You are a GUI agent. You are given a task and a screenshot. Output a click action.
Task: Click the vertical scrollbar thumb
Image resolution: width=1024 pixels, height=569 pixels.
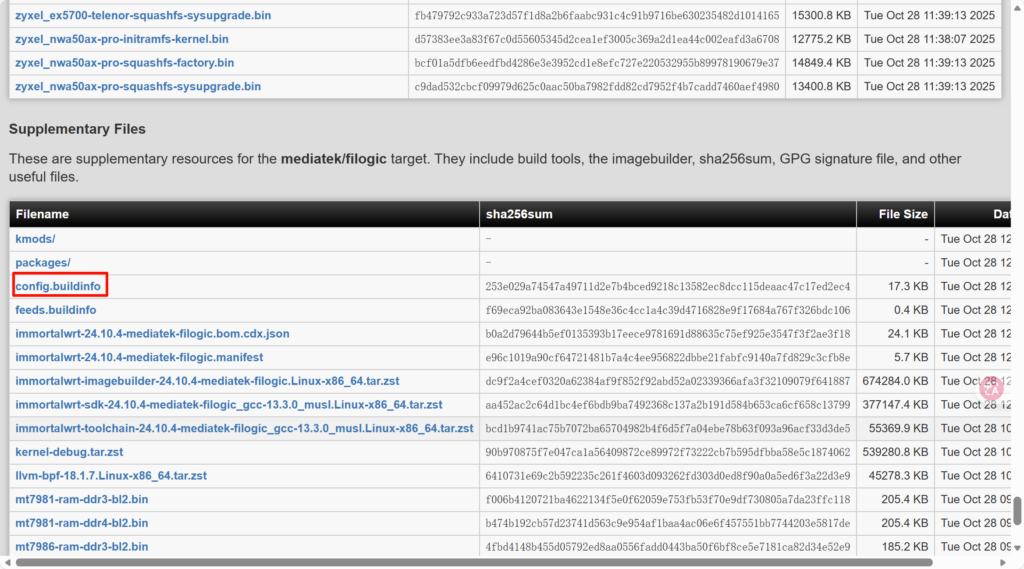(x=1017, y=510)
